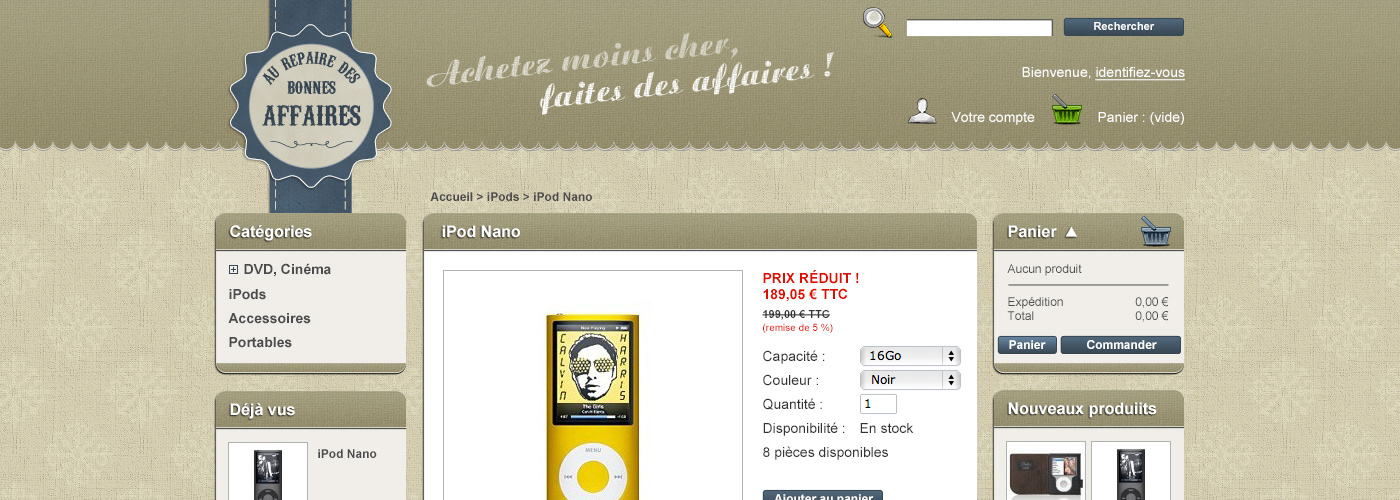This screenshot has height=500, width=1400.
Task: Select iPods in the Catégories menu
Action: (x=247, y=294)
